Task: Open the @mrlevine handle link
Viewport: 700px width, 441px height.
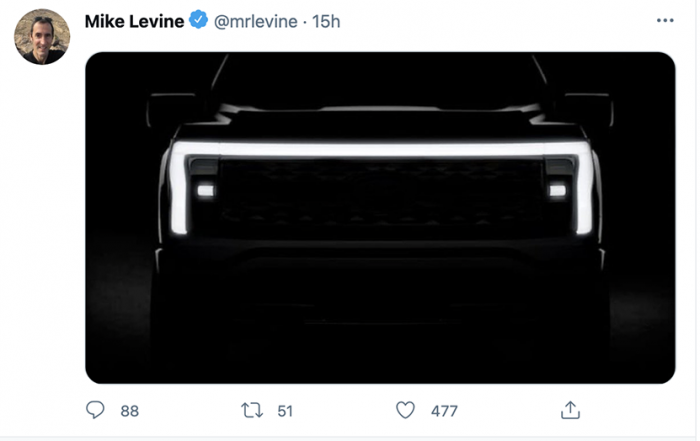Action: (x=256, y=21)
